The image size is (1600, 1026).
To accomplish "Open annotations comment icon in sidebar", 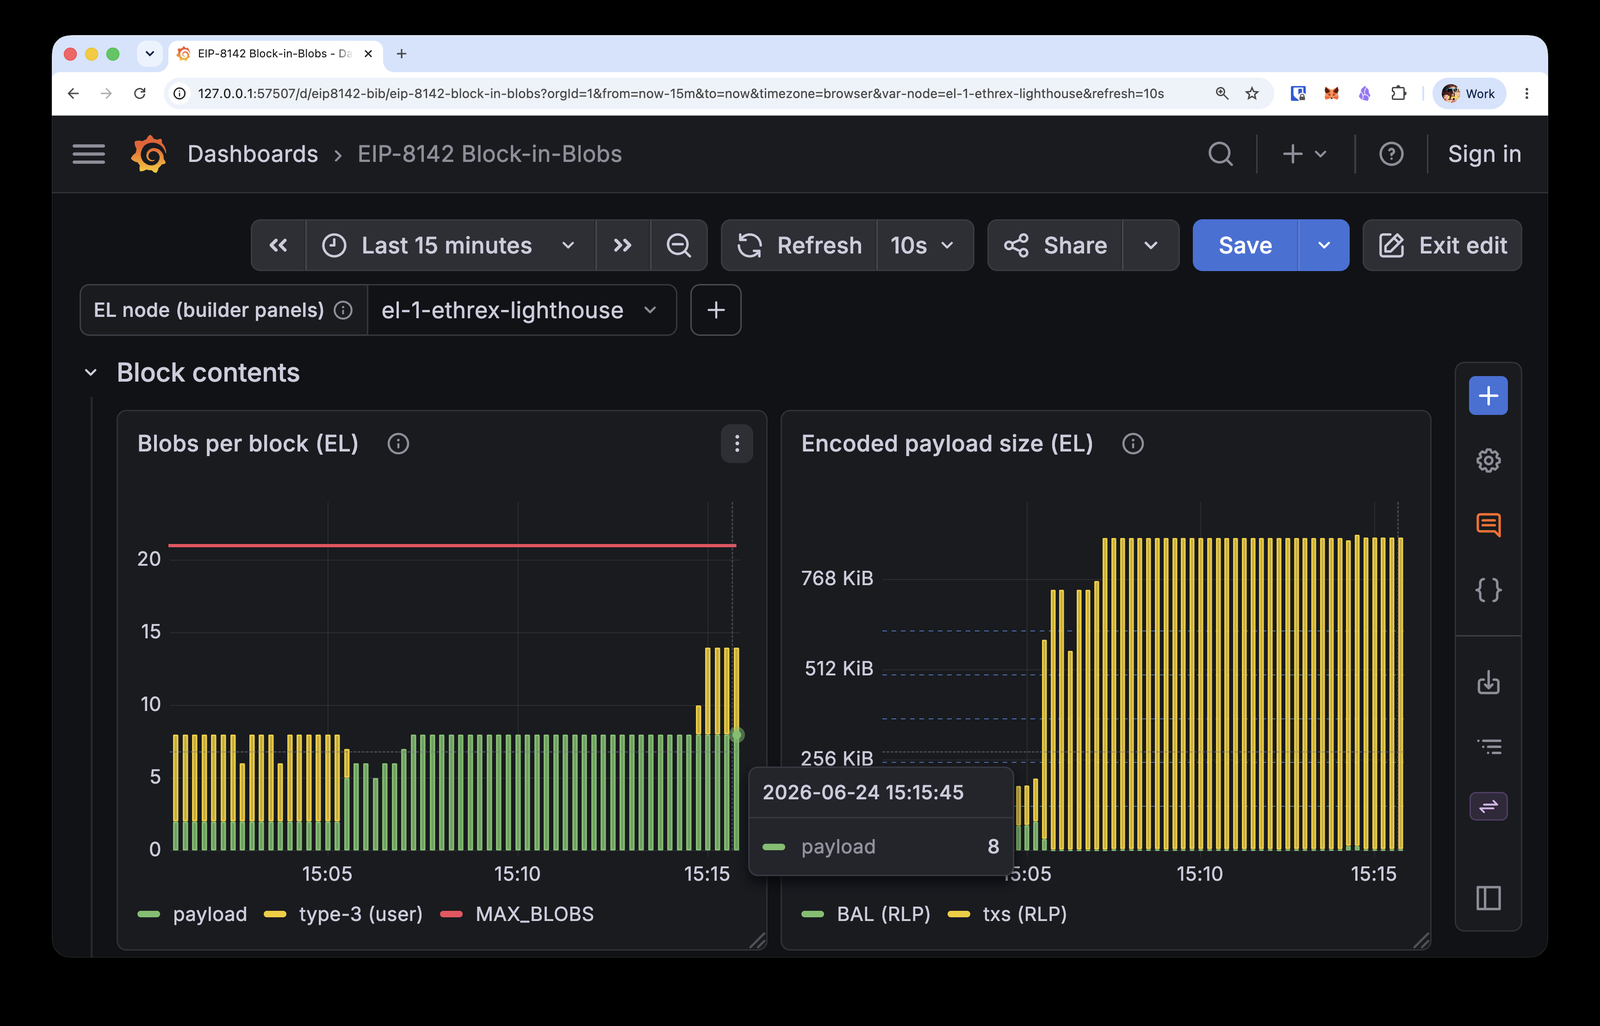I will [x=1488, y=525].
